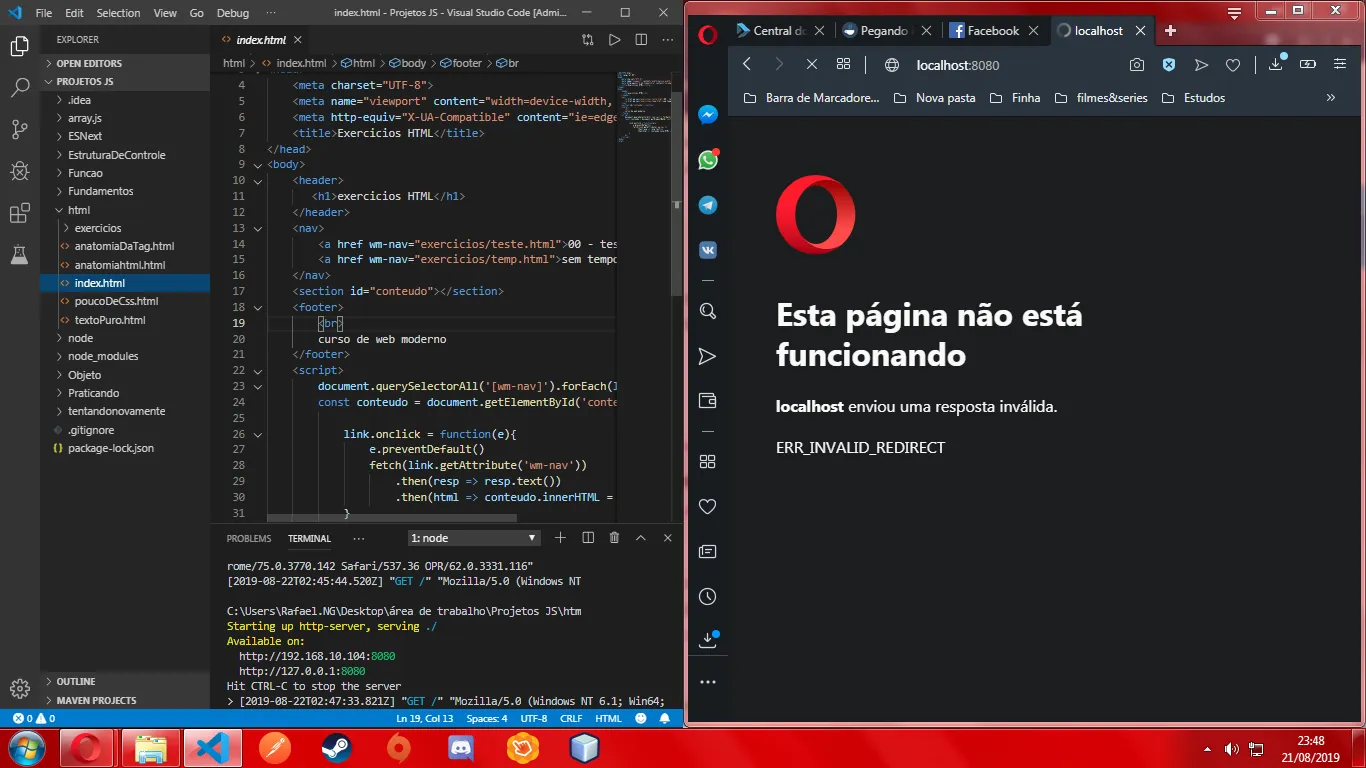Open the Source Control view in activity bar

19,129
